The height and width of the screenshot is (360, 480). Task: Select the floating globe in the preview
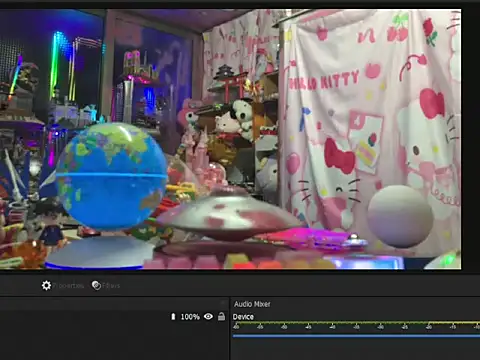pyautogui.click(x=111, y=176)
